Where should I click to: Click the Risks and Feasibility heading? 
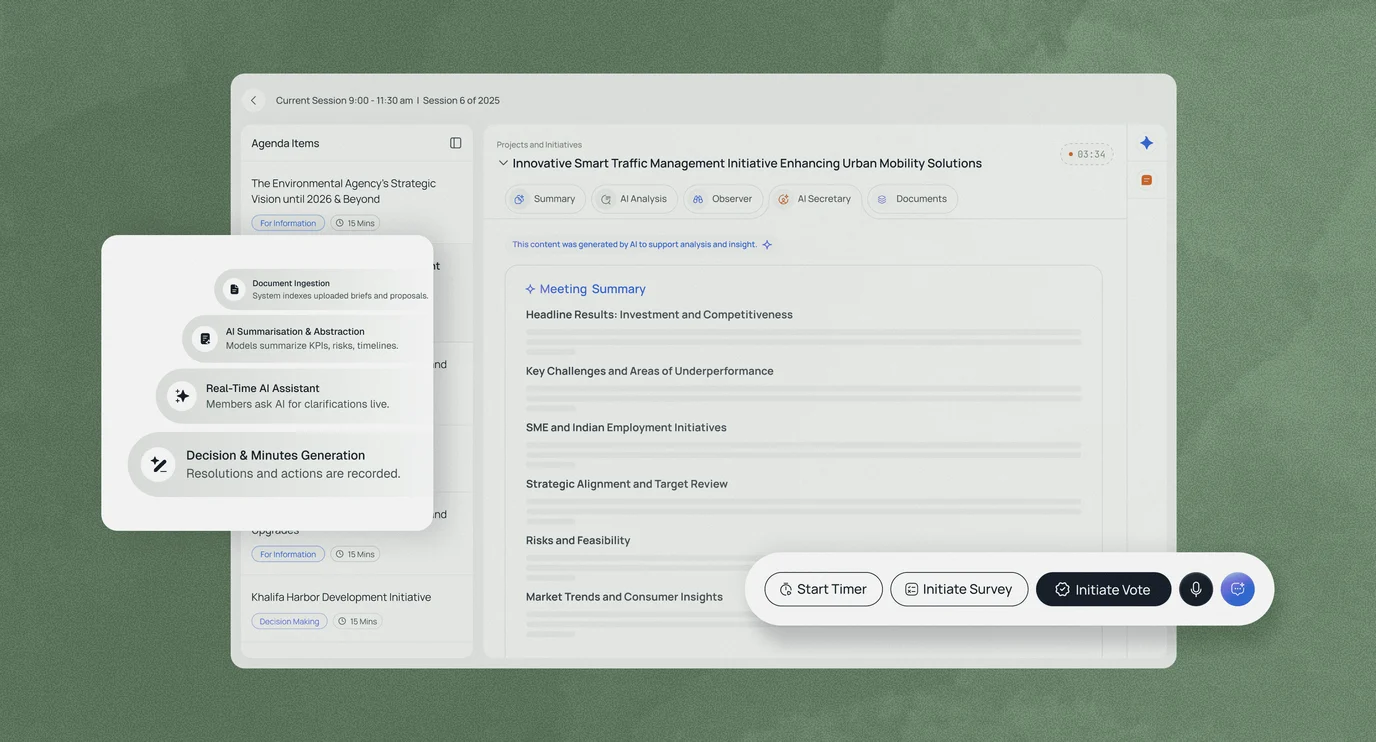[x=578, y=540]
